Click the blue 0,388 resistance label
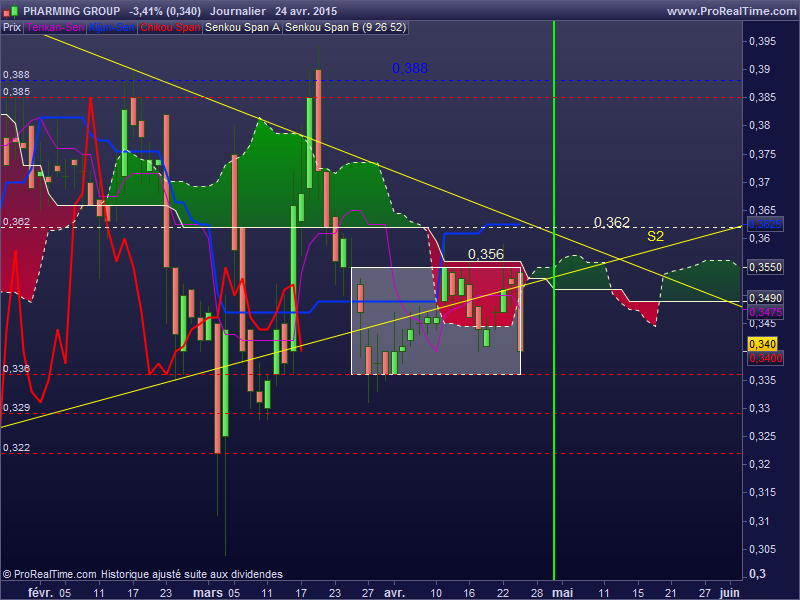 pos(409,68)
